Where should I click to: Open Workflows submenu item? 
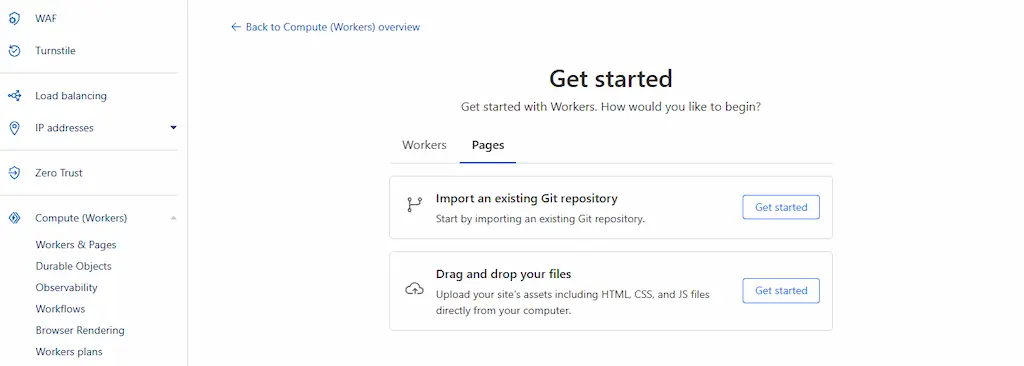pyautogui.click(x=60, y=308)
